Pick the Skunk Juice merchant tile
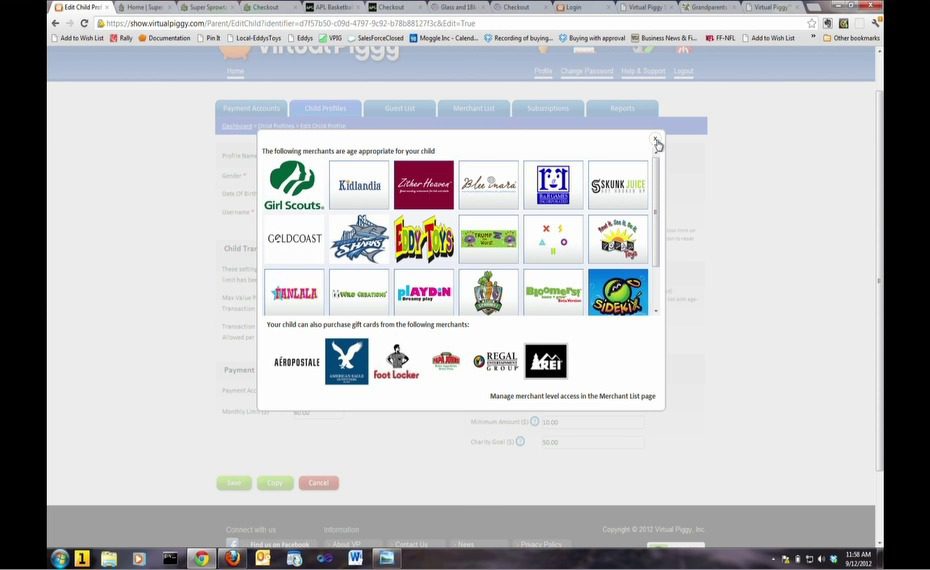The image size is (930, 570). [x=618, y=185]
